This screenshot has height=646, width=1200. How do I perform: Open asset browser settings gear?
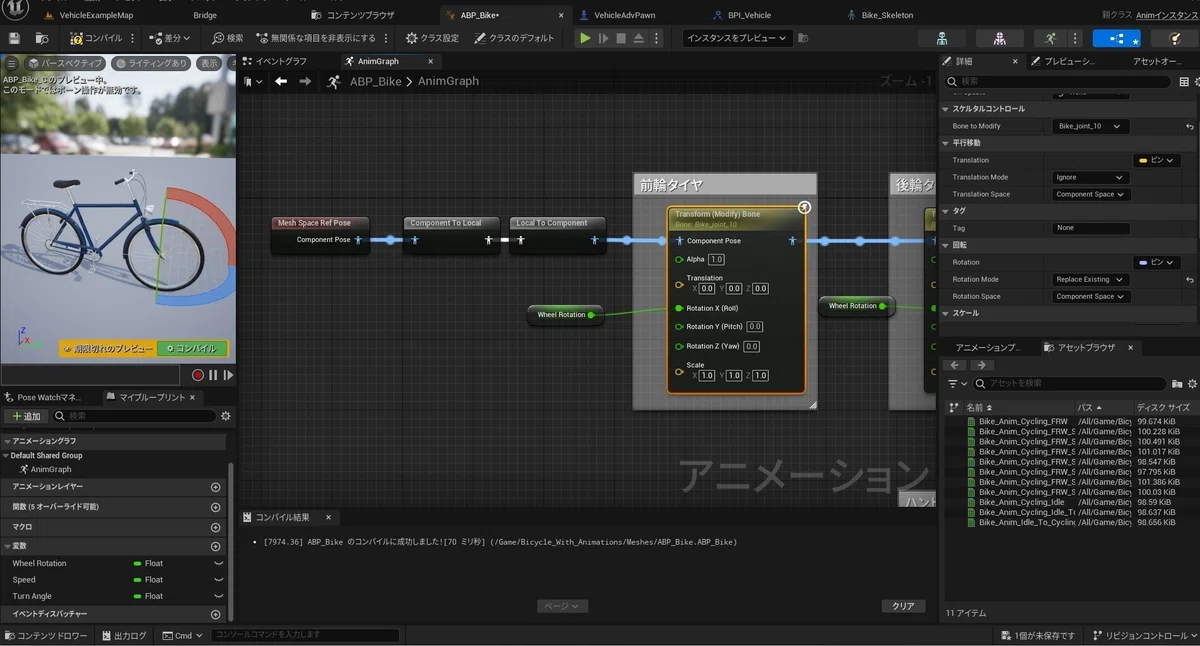(1192, 384)
